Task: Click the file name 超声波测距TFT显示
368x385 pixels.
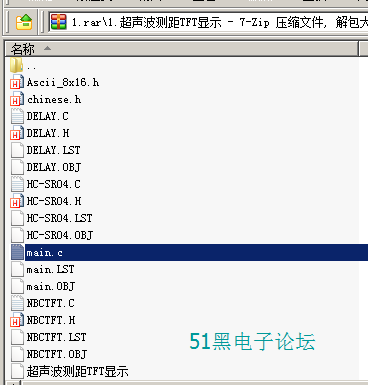Action: coord(77,371)
